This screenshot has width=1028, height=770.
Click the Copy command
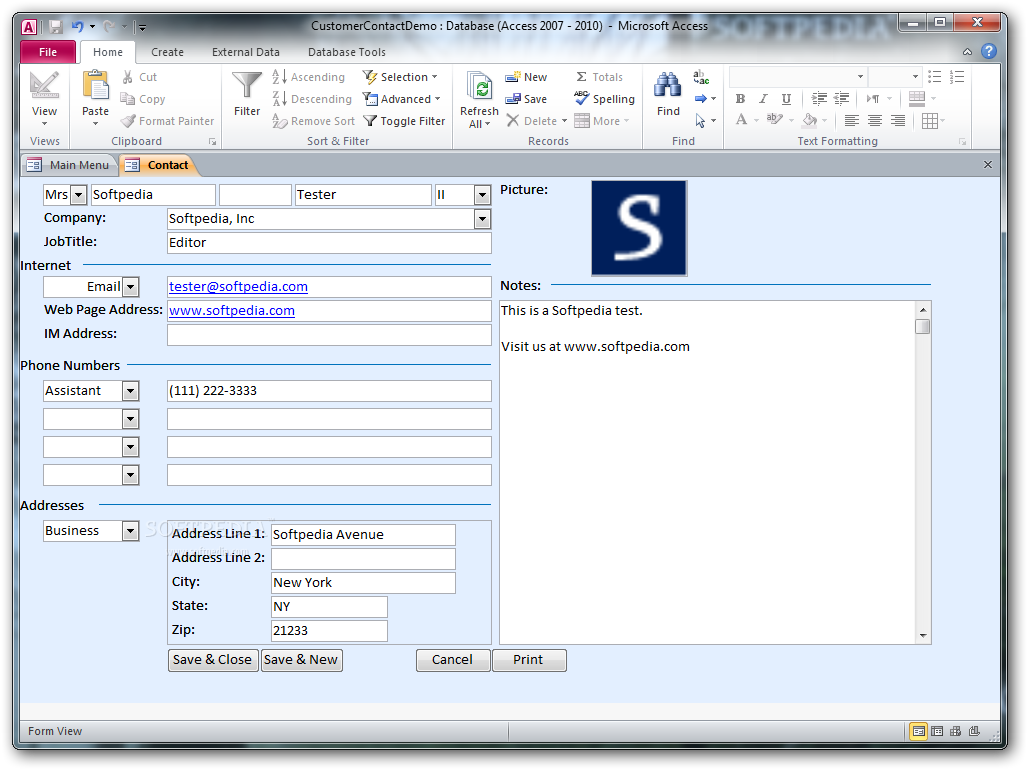[x=143, y=99]
